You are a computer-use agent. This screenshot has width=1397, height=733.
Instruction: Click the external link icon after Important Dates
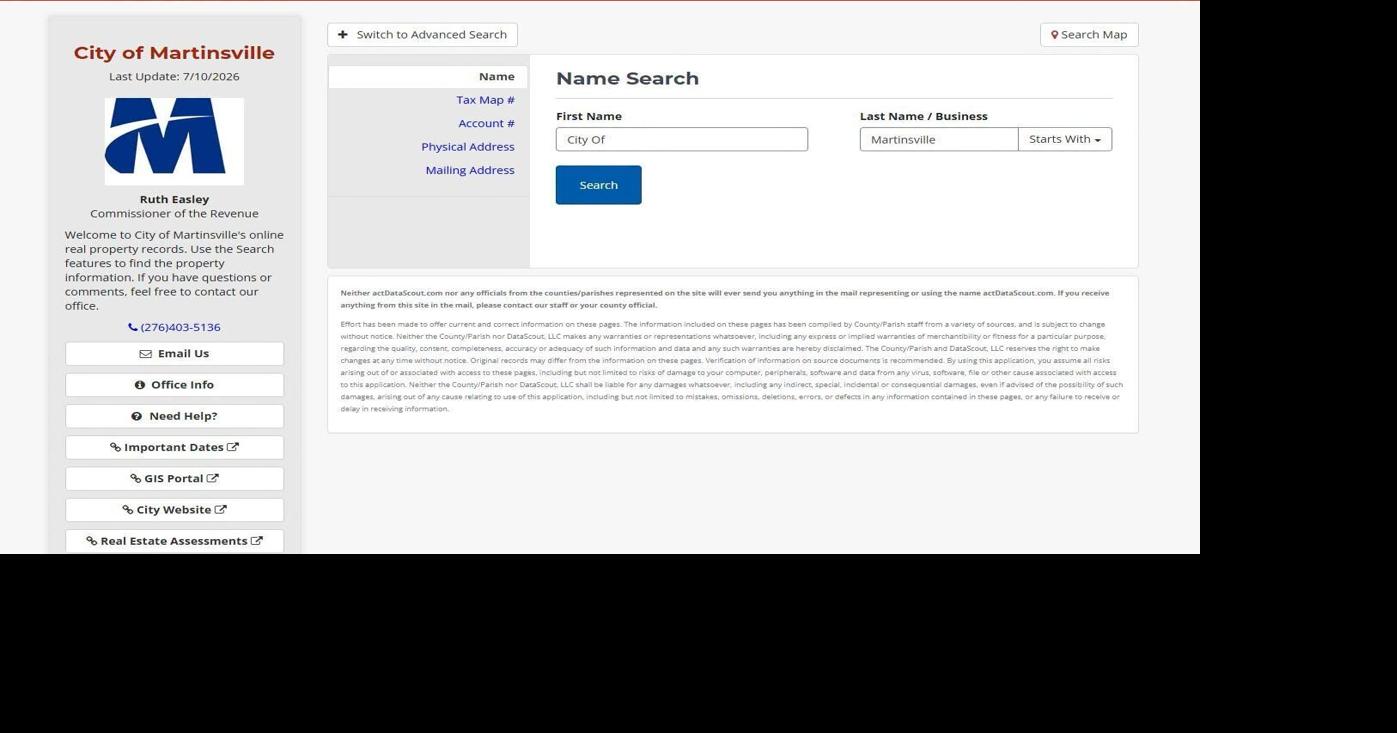[x=233, y=447]
